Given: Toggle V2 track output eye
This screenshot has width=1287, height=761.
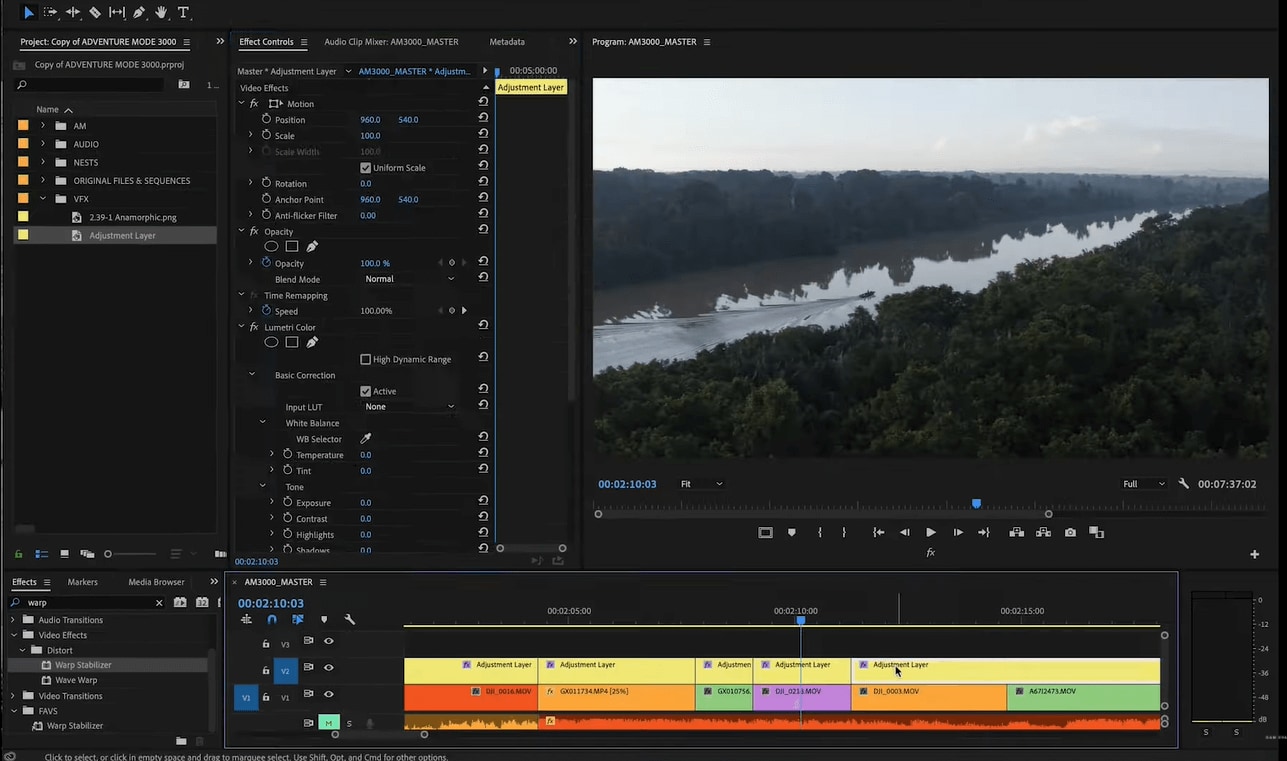Looking at the screenshot, I should (328, 667).
